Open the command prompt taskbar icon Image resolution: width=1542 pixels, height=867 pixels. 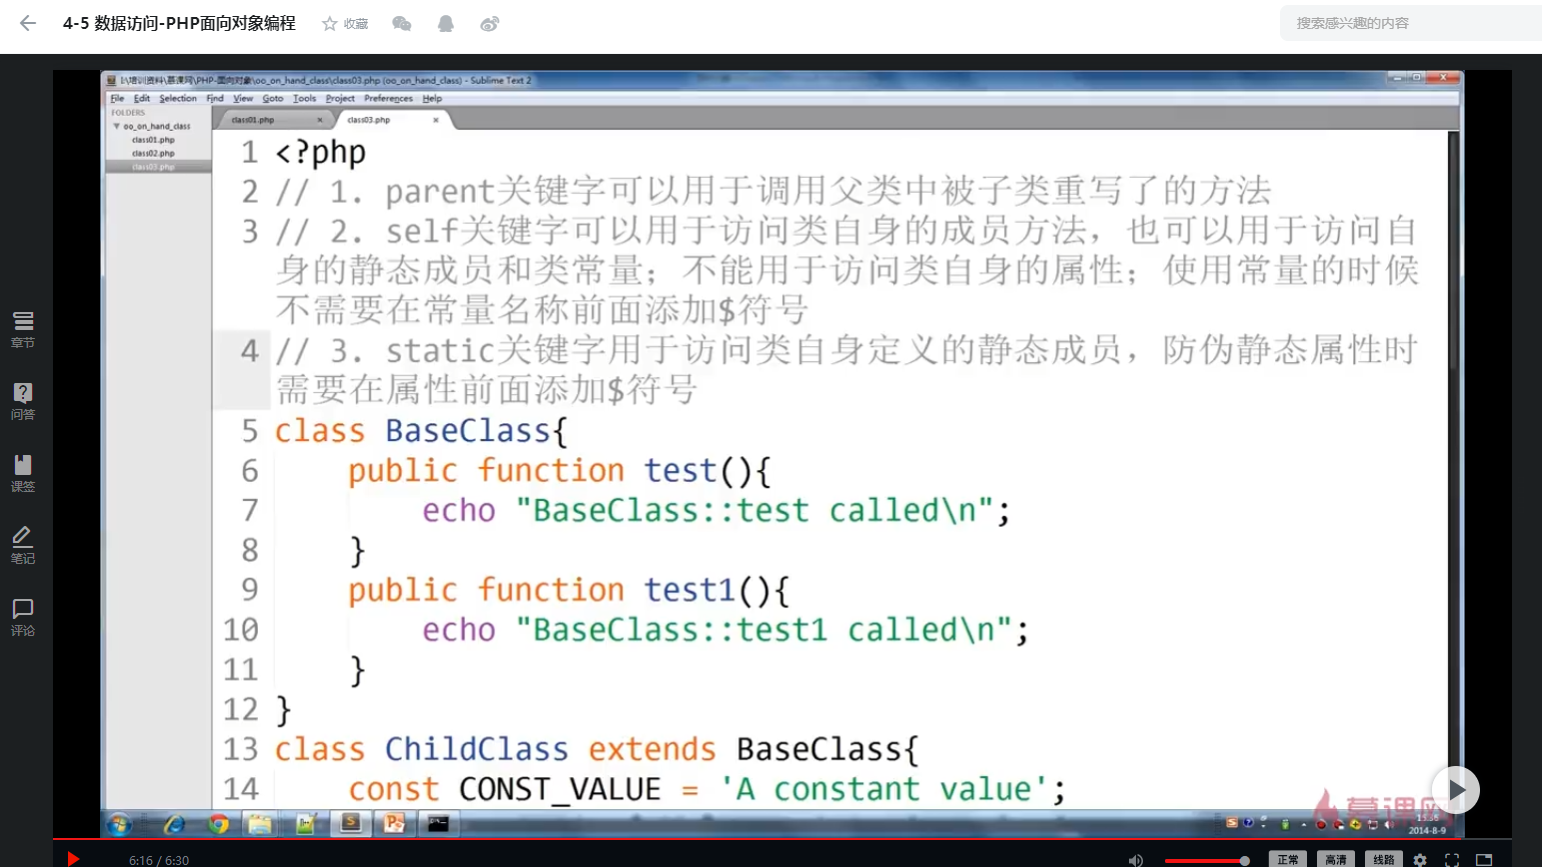click(438, 823)
